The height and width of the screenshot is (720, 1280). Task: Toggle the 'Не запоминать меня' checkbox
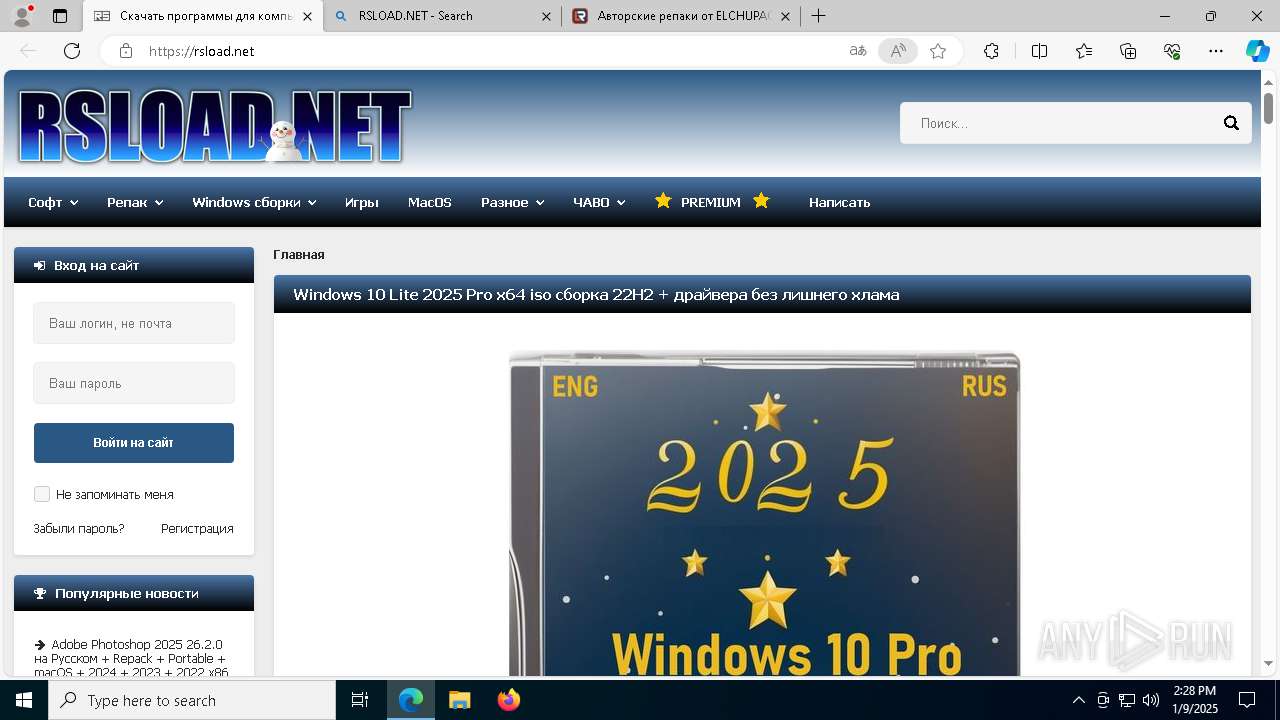coord(42,494)
